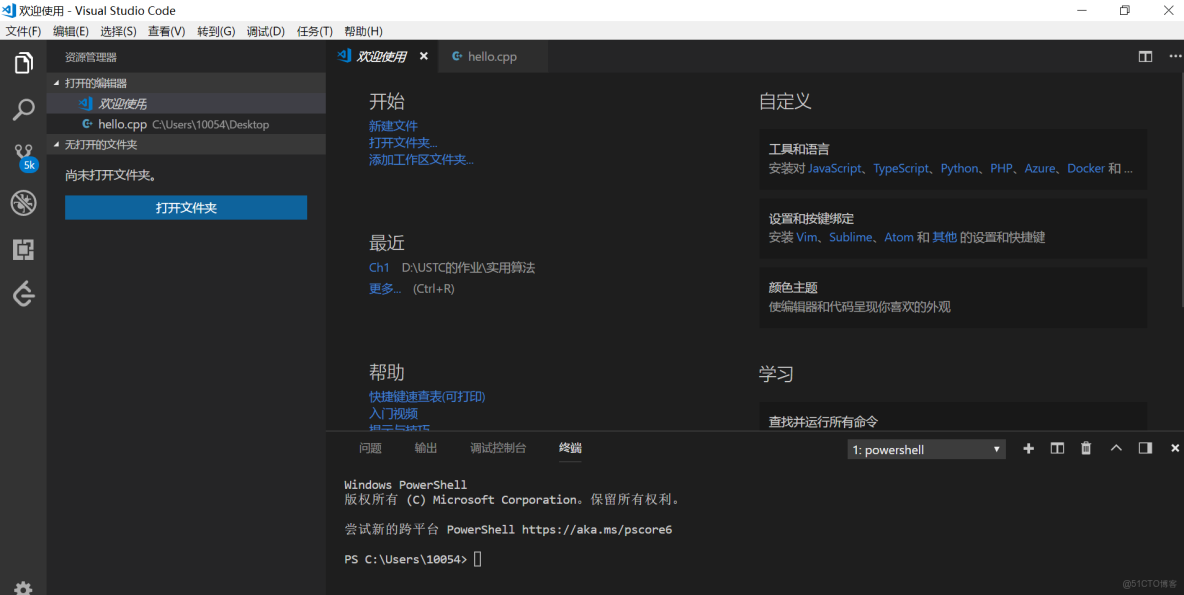Viewport: 1184px width, 595px height.
Task: Open the 调试(D) menu
Action: click(266, 31)
